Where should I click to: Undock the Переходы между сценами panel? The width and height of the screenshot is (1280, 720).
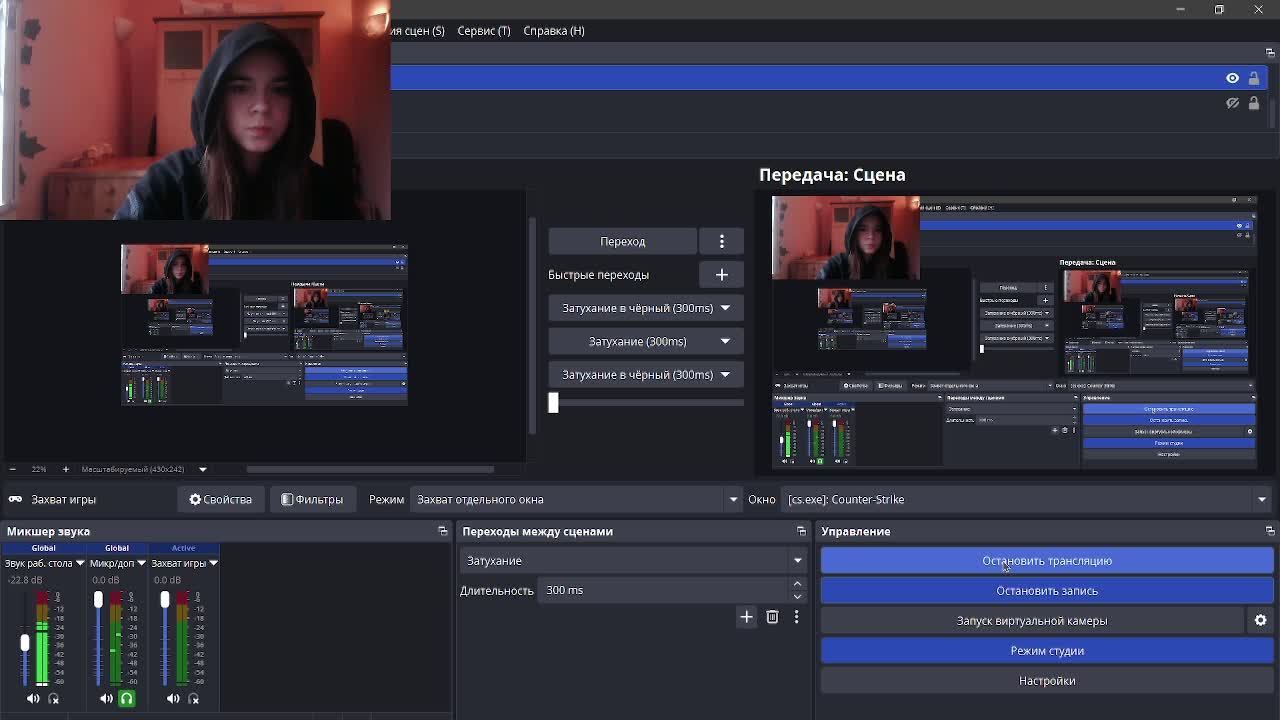tap(801, 531)
